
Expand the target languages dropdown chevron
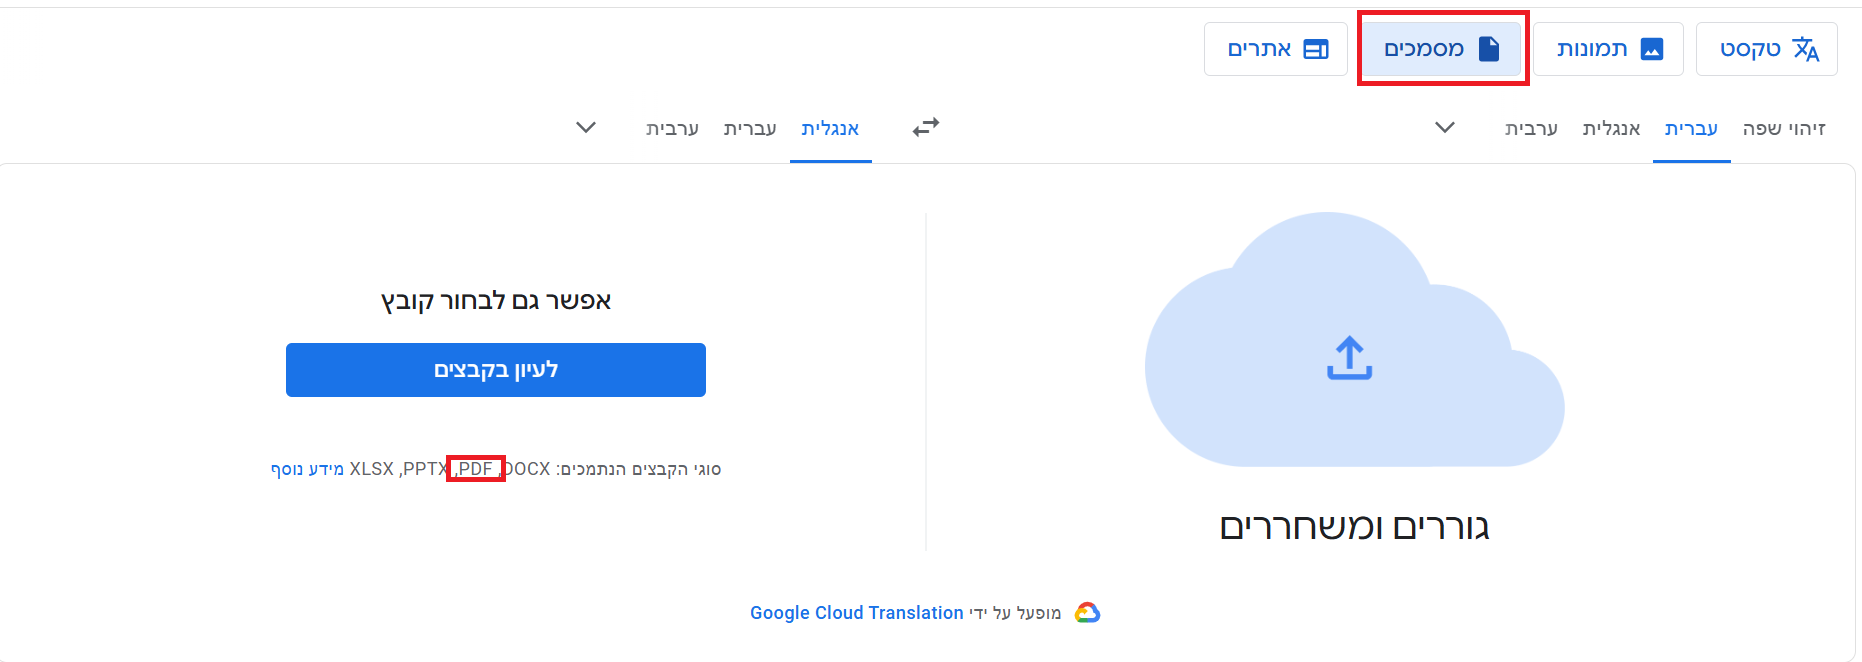click(x=586, y=128)
